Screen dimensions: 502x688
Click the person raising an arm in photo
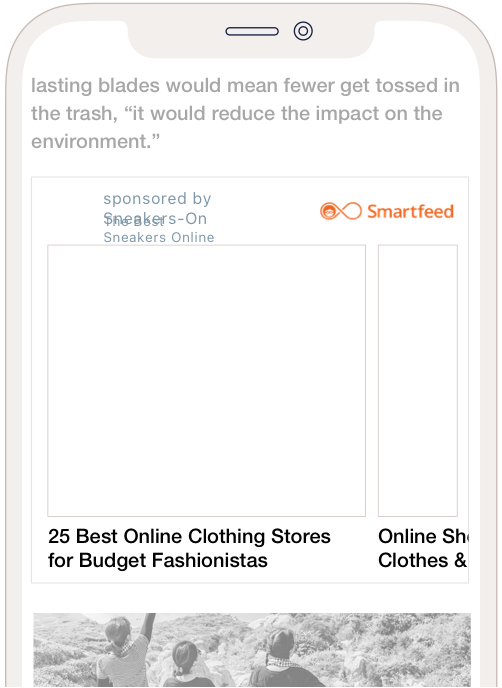[x=124, y=651]
